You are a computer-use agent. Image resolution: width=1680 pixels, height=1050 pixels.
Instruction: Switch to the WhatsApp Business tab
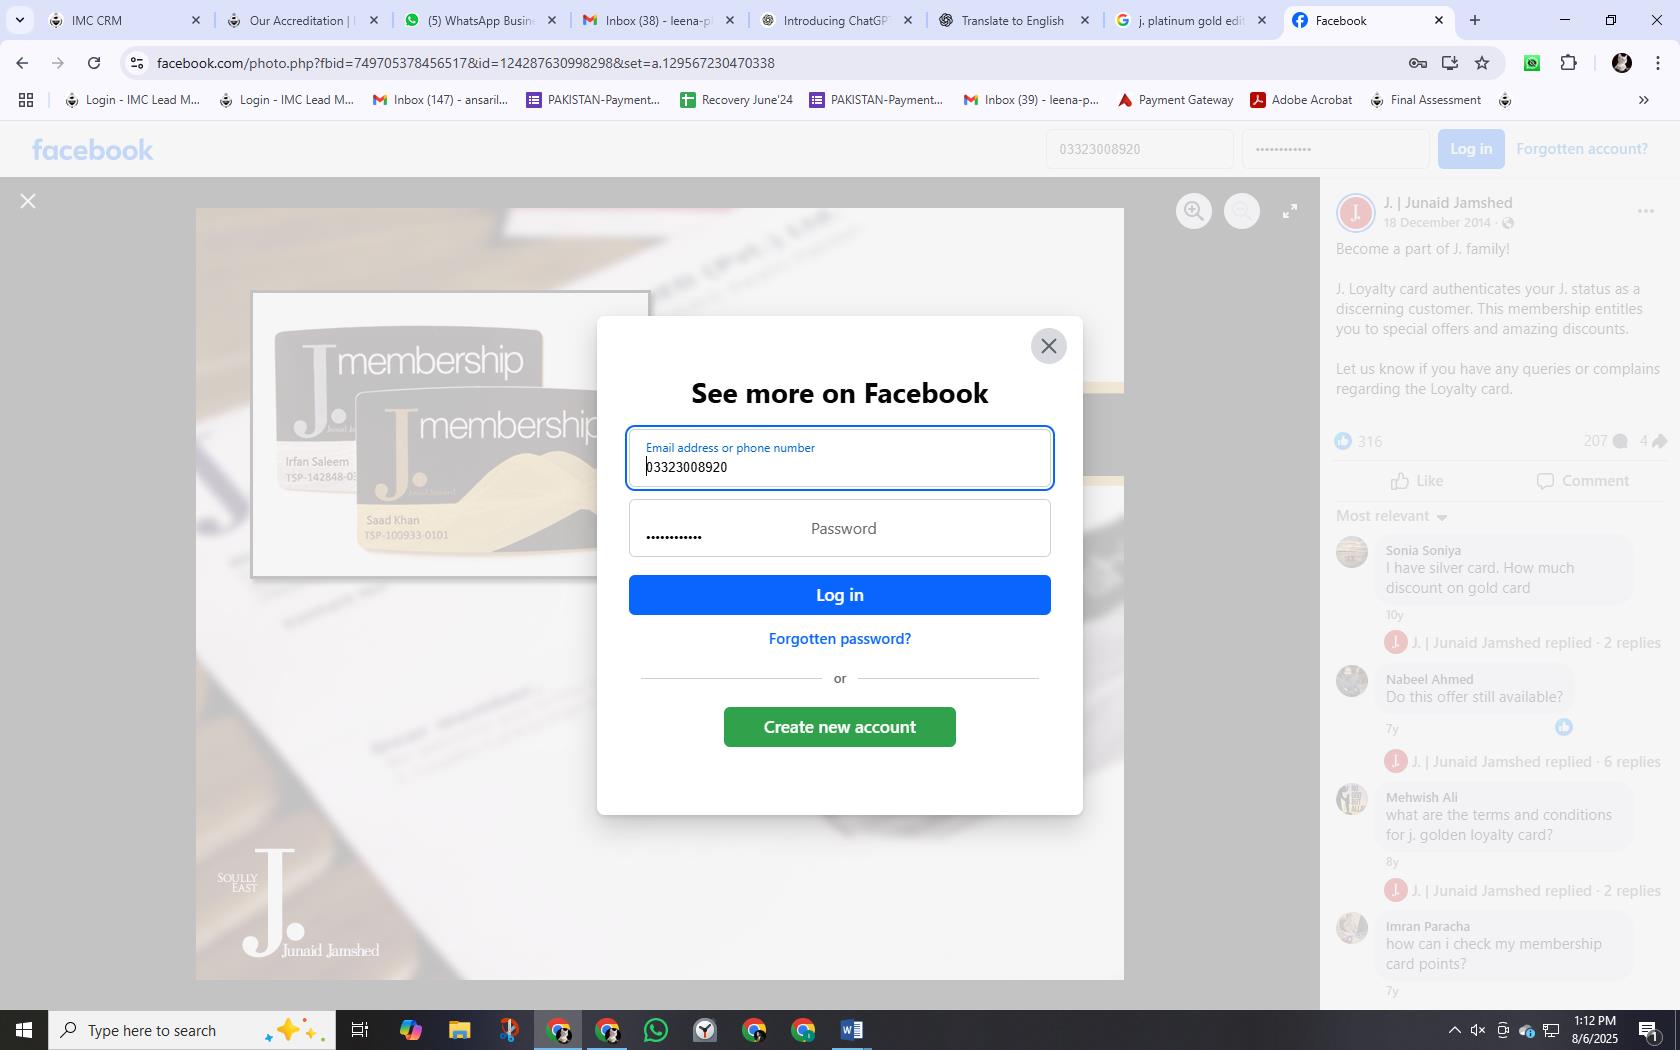click(480, 20)
